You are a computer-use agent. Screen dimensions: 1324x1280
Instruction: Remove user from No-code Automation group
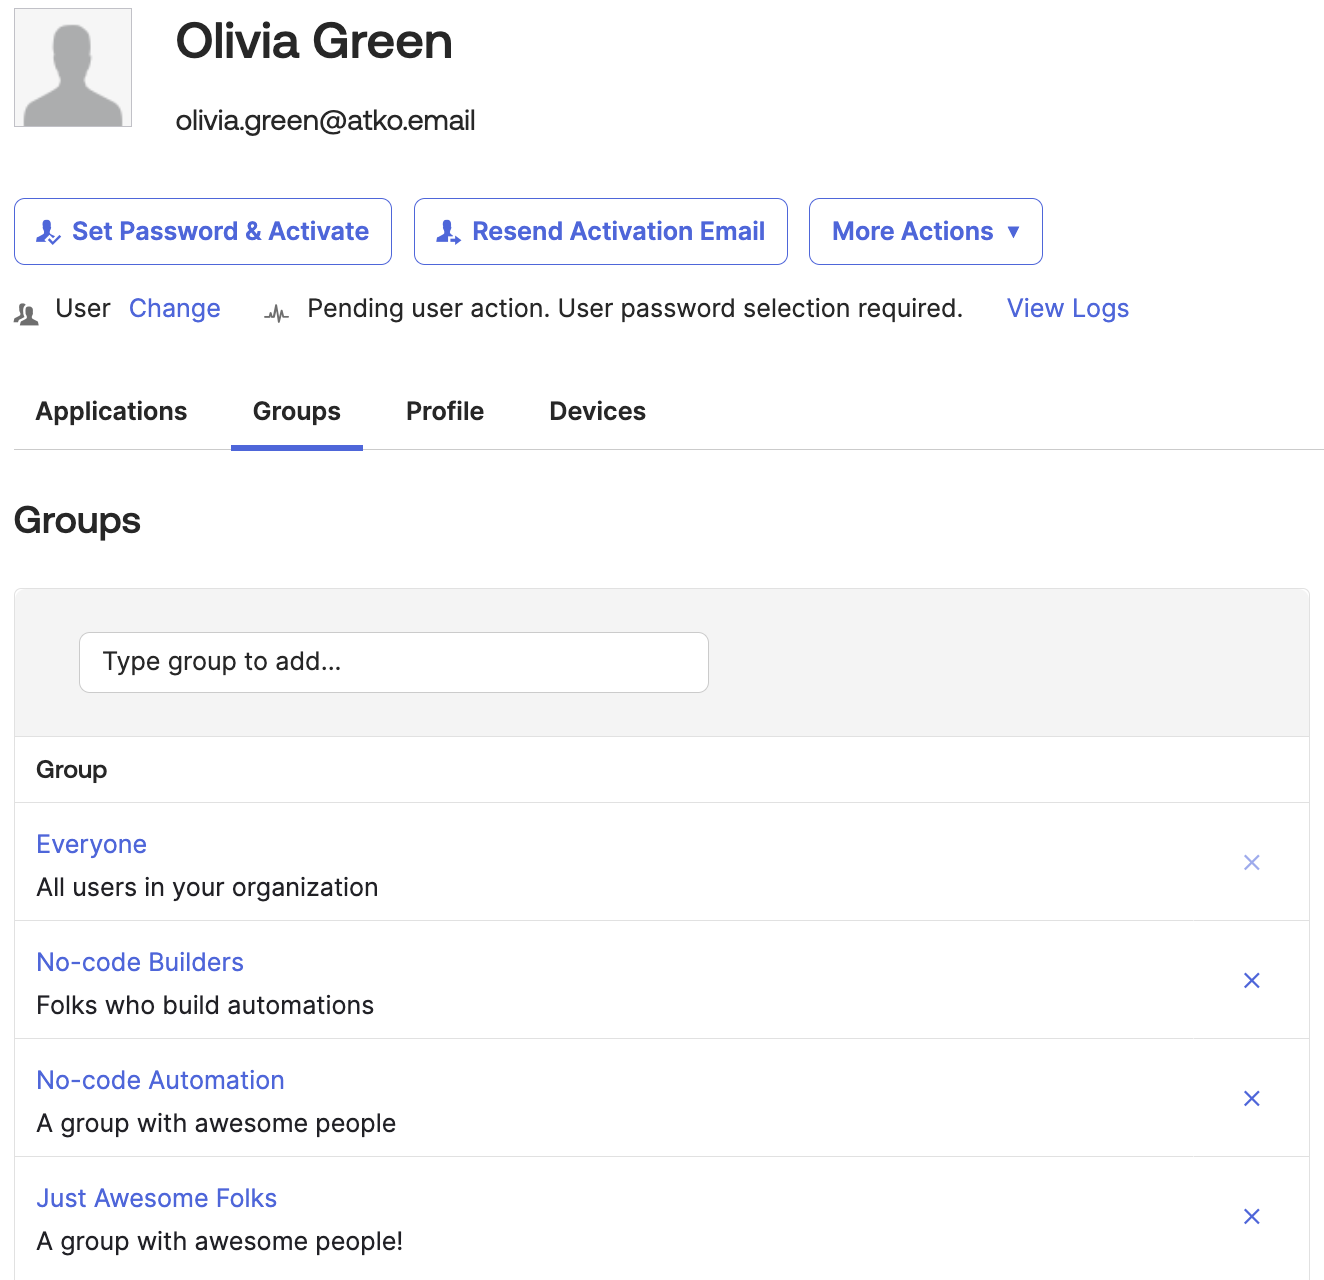(x=1251, y=1098)
